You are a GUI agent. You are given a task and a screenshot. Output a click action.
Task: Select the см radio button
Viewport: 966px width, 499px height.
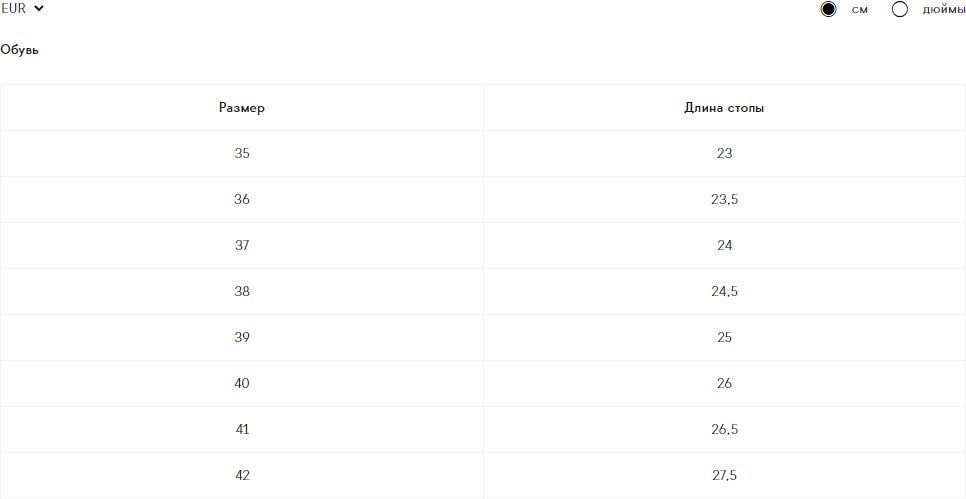tap(828, 10)
